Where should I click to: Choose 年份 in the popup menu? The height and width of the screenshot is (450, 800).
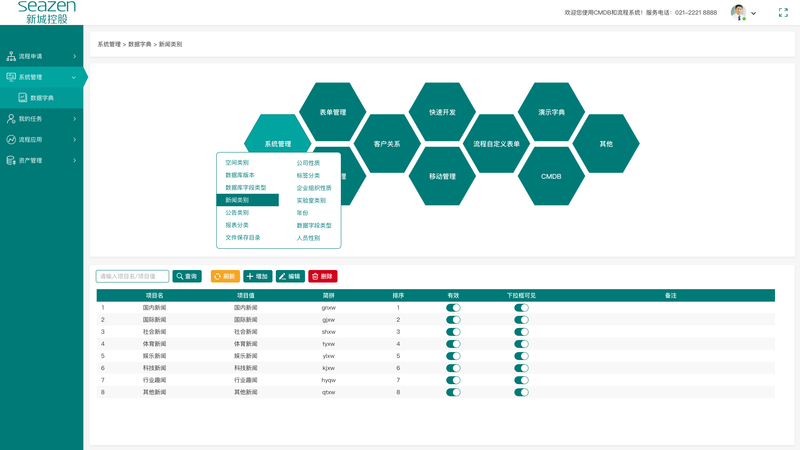[x=303, y=213]
